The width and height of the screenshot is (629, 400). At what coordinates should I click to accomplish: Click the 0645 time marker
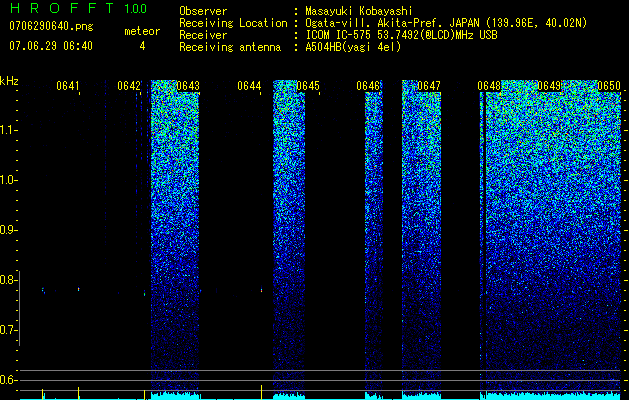coord(308,86)
